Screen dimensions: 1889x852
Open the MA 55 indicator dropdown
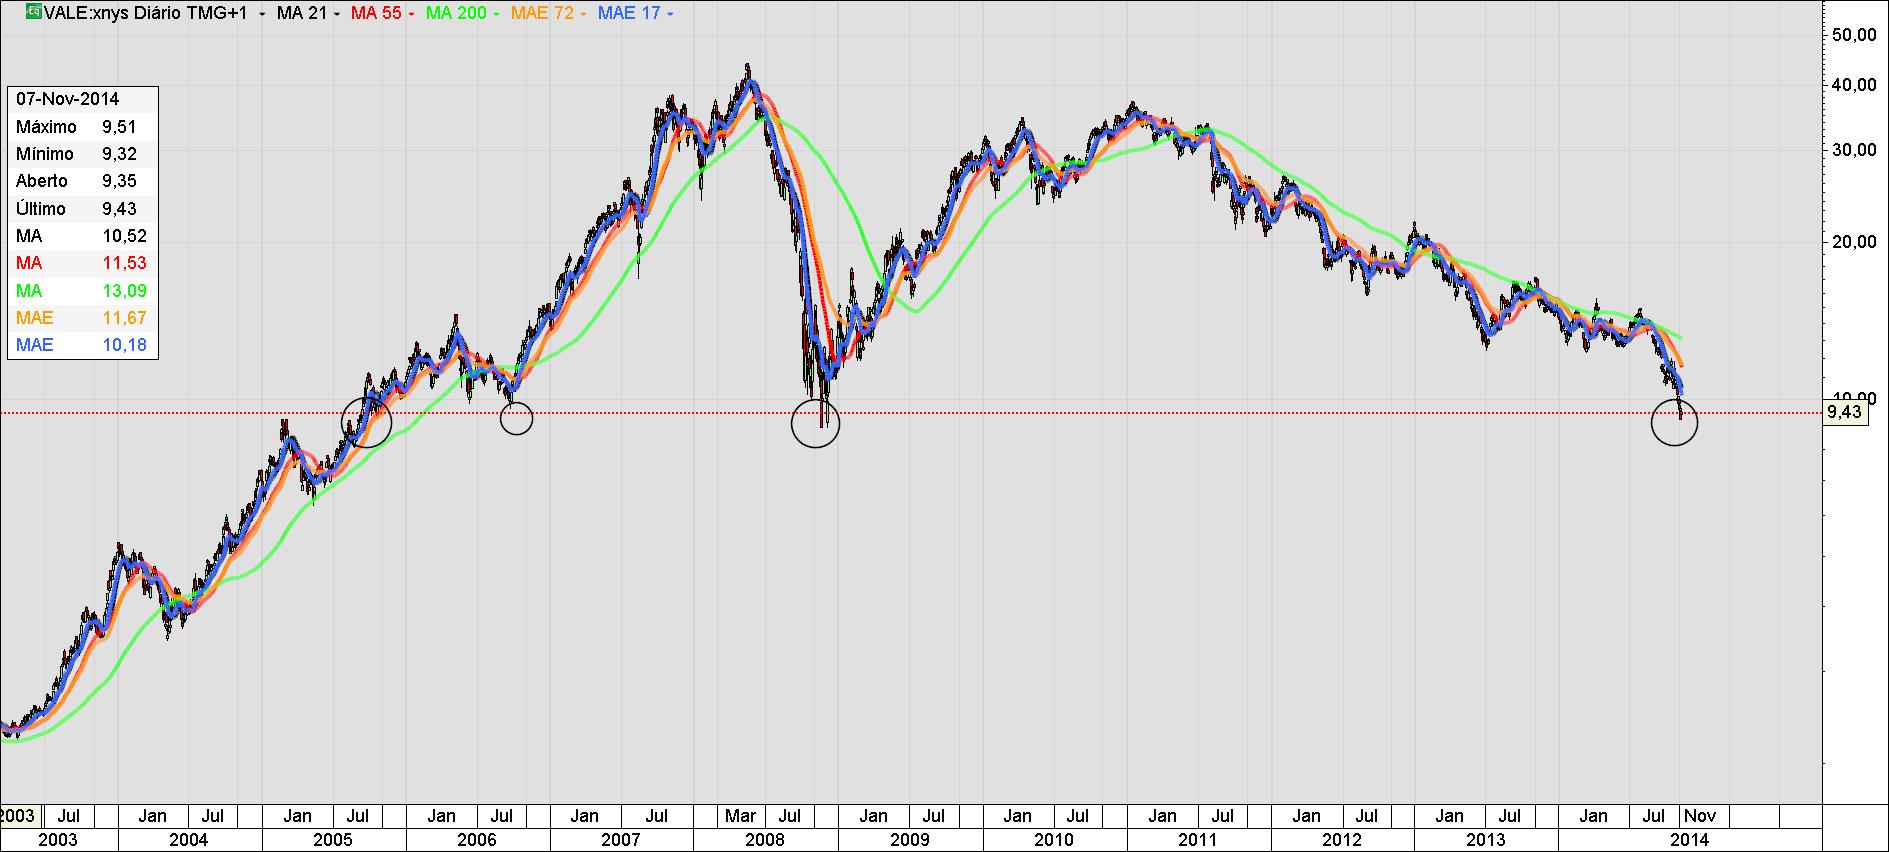(x=411, y=14)
